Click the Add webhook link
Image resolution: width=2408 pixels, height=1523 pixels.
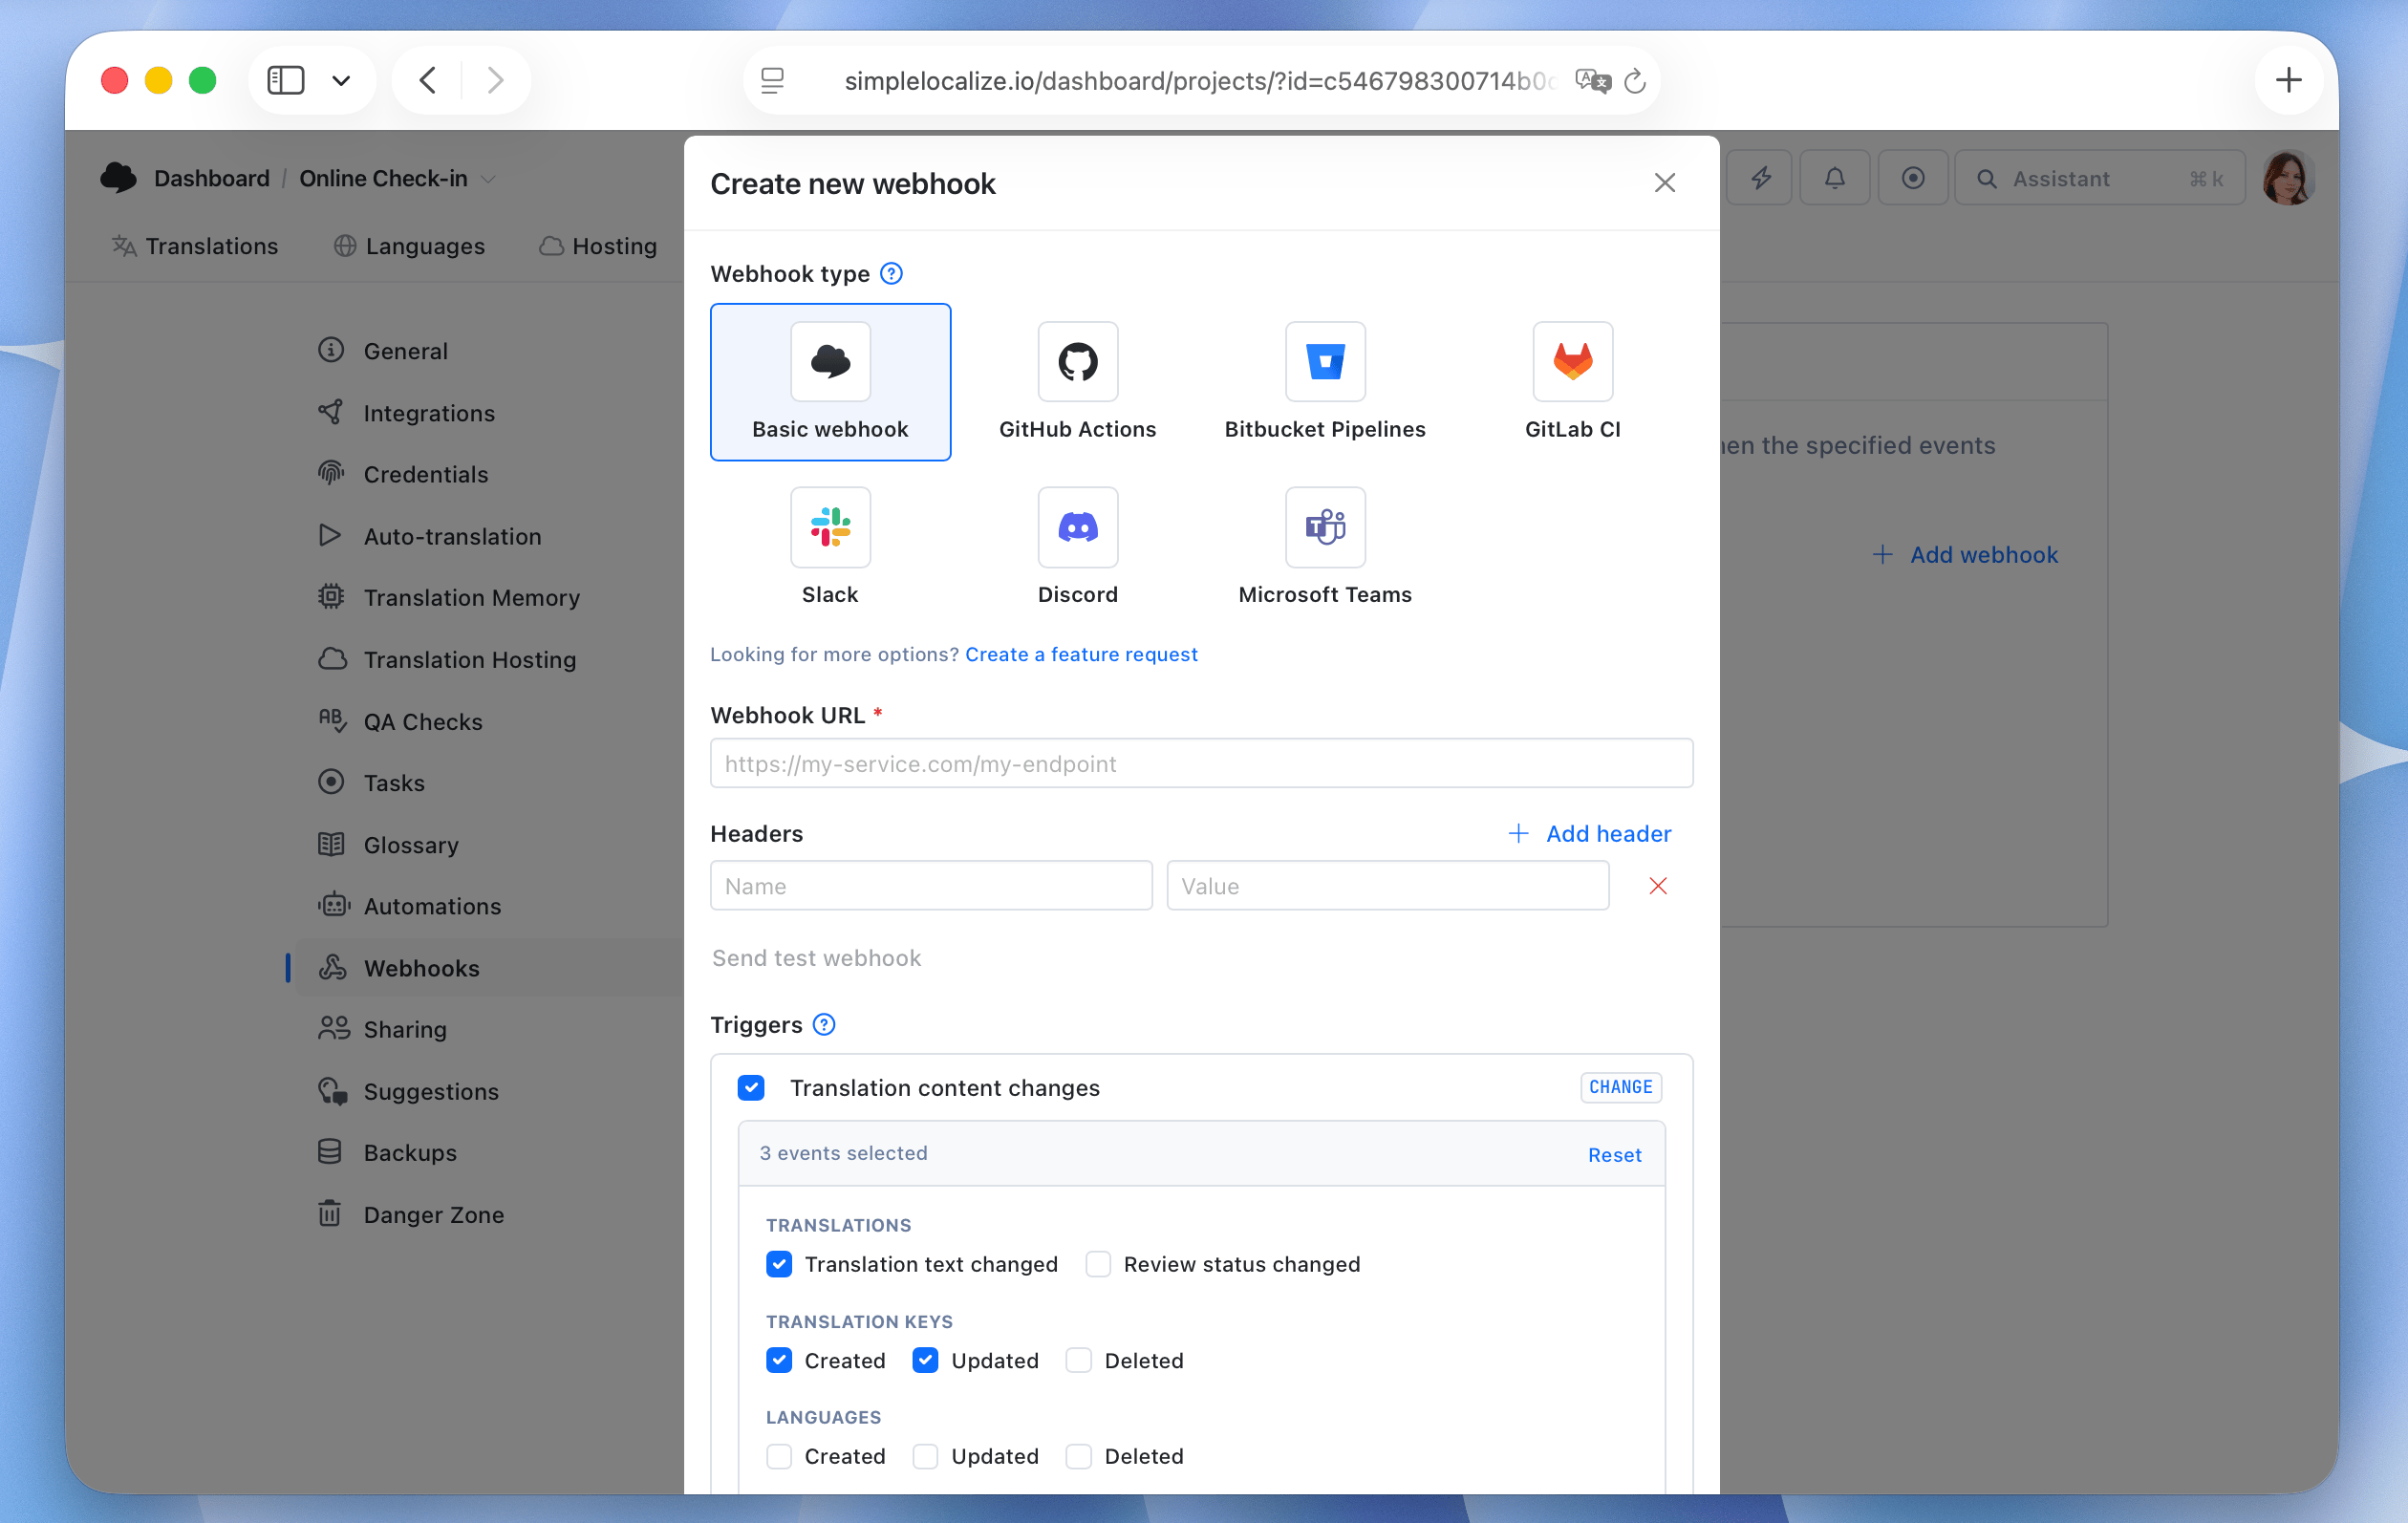[x=1966, y=554]
